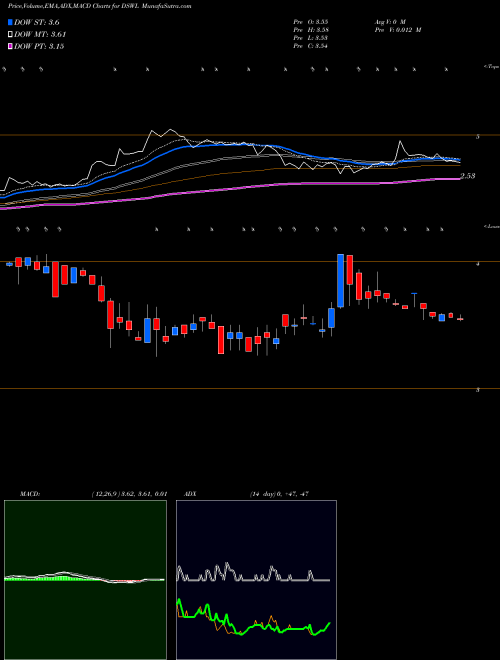Viewport: 500px width, 660px height.
Task: Click the axis label 3 on the candlestick chart
Action: click(478, 390)
